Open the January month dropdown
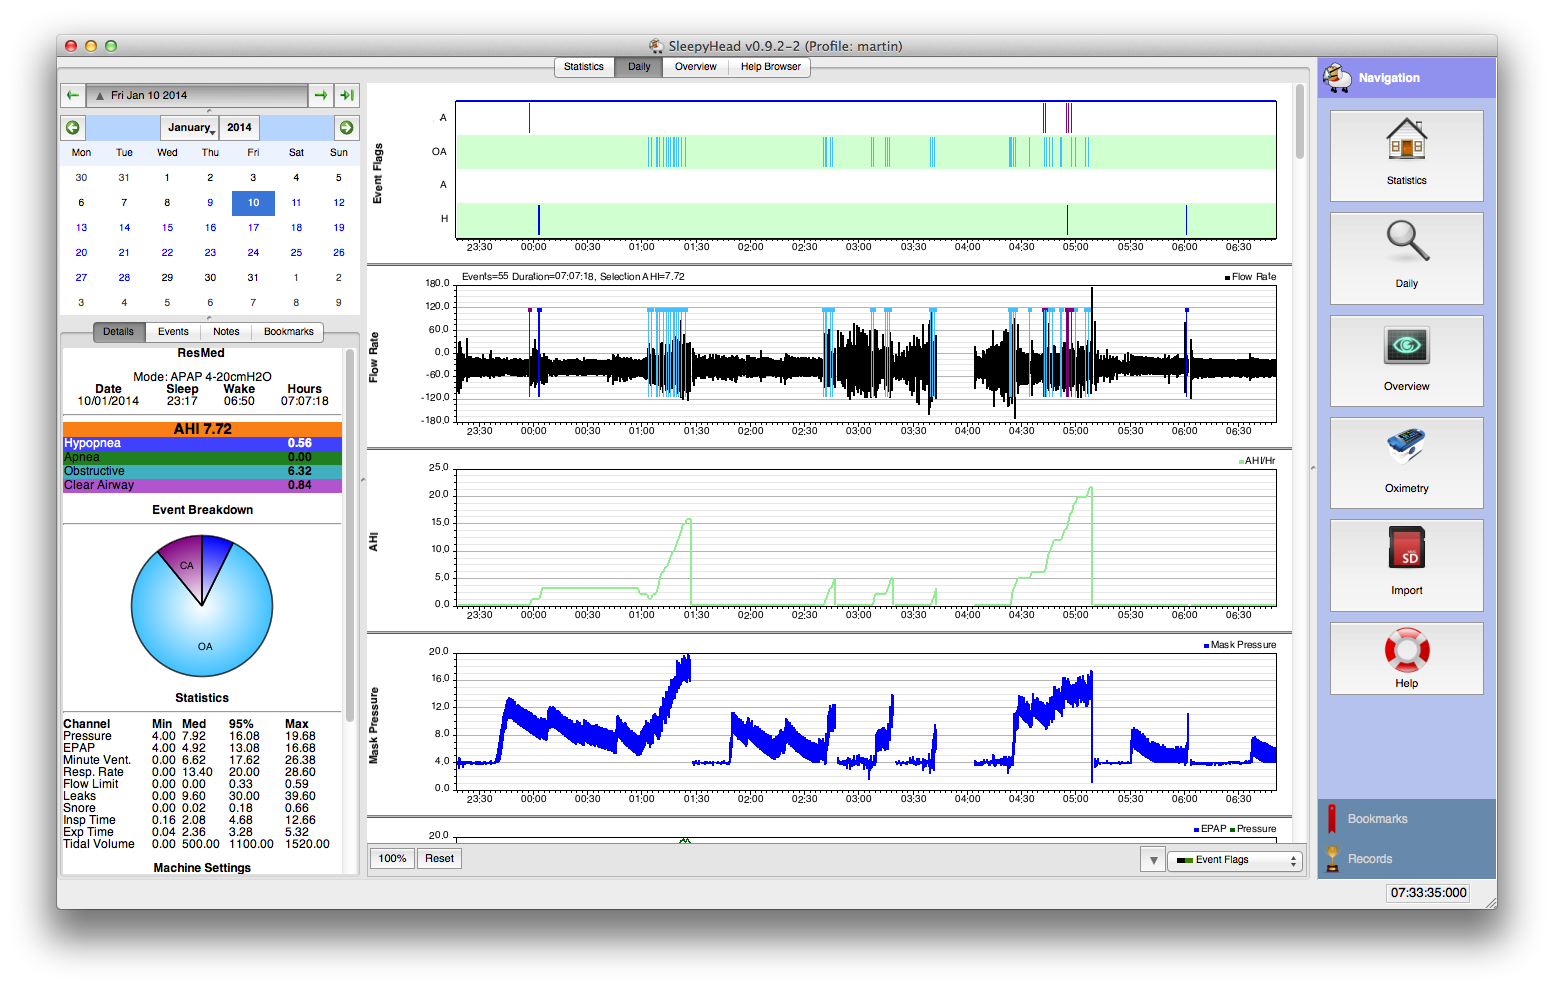This screenshot has height=988, width=1554. [x=189, y=128]
